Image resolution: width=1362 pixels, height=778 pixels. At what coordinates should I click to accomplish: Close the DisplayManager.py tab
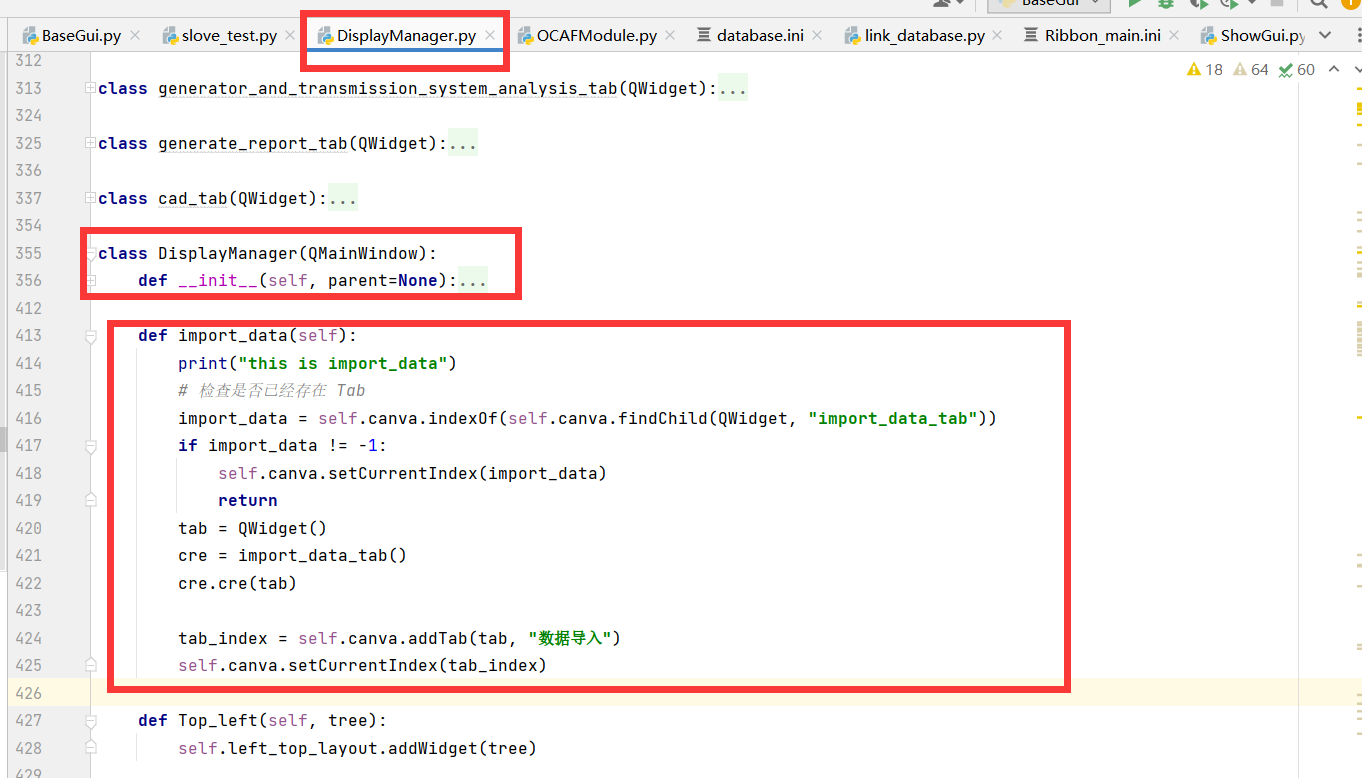[x=490, y=35]
